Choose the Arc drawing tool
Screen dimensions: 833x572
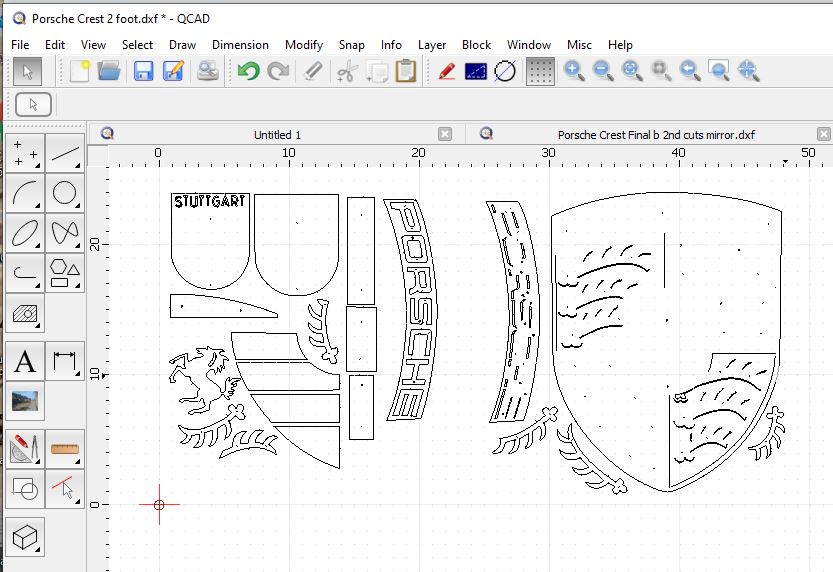click(26, 193)
